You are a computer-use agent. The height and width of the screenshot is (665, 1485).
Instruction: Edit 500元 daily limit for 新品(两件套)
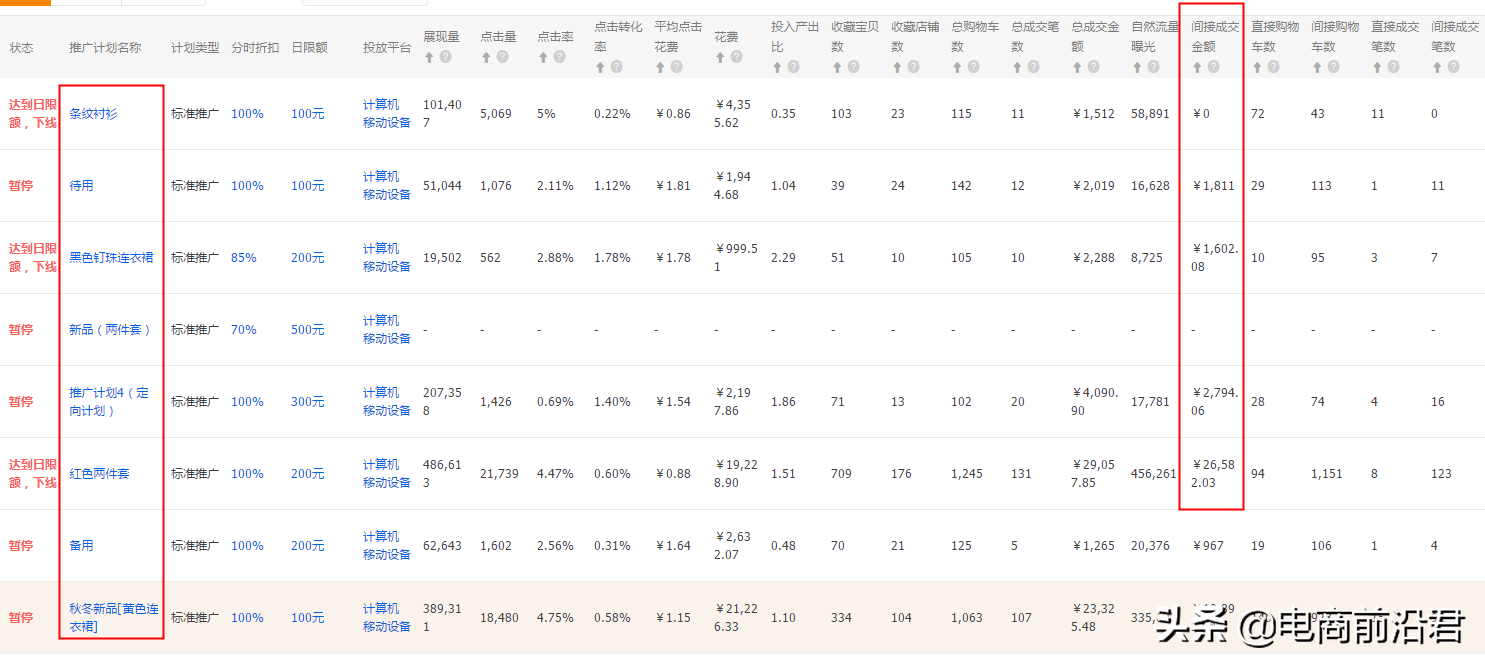tap(307, 330)
